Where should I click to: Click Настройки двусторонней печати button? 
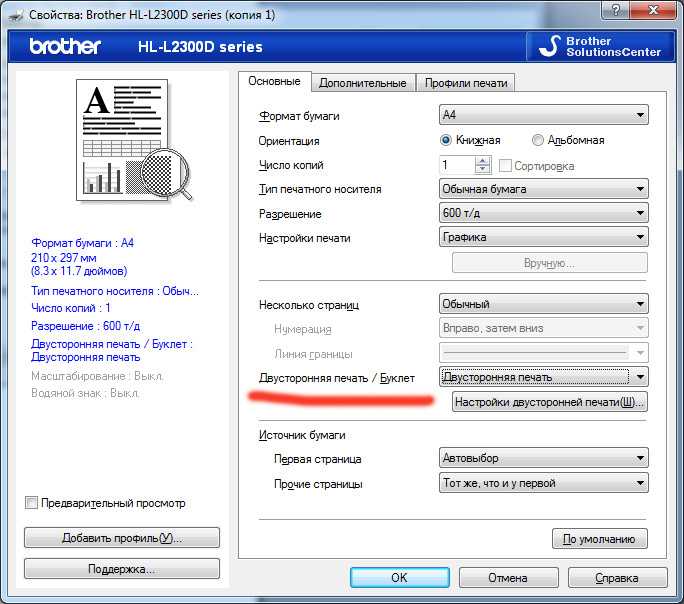click(550, 402)
